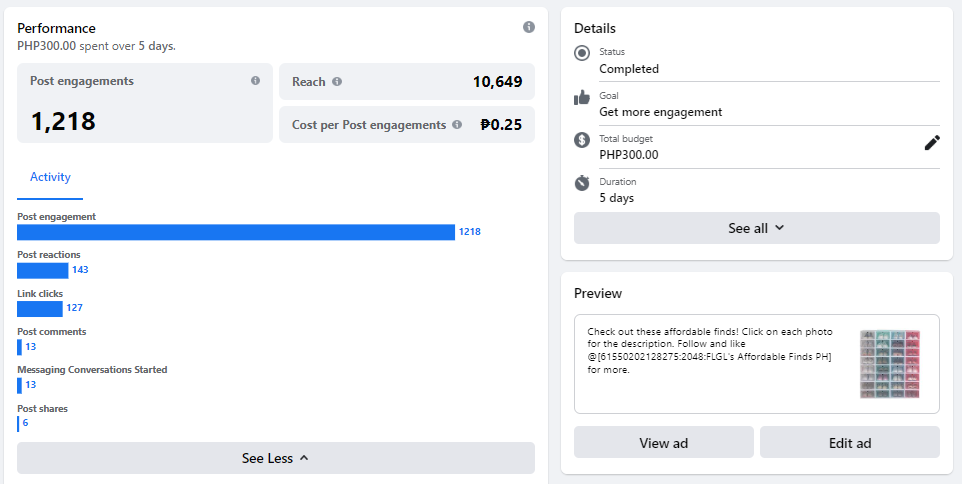Click the stopwatch Duration icon
Viewport: 962px width, 484px height.
tap(582, 183)
